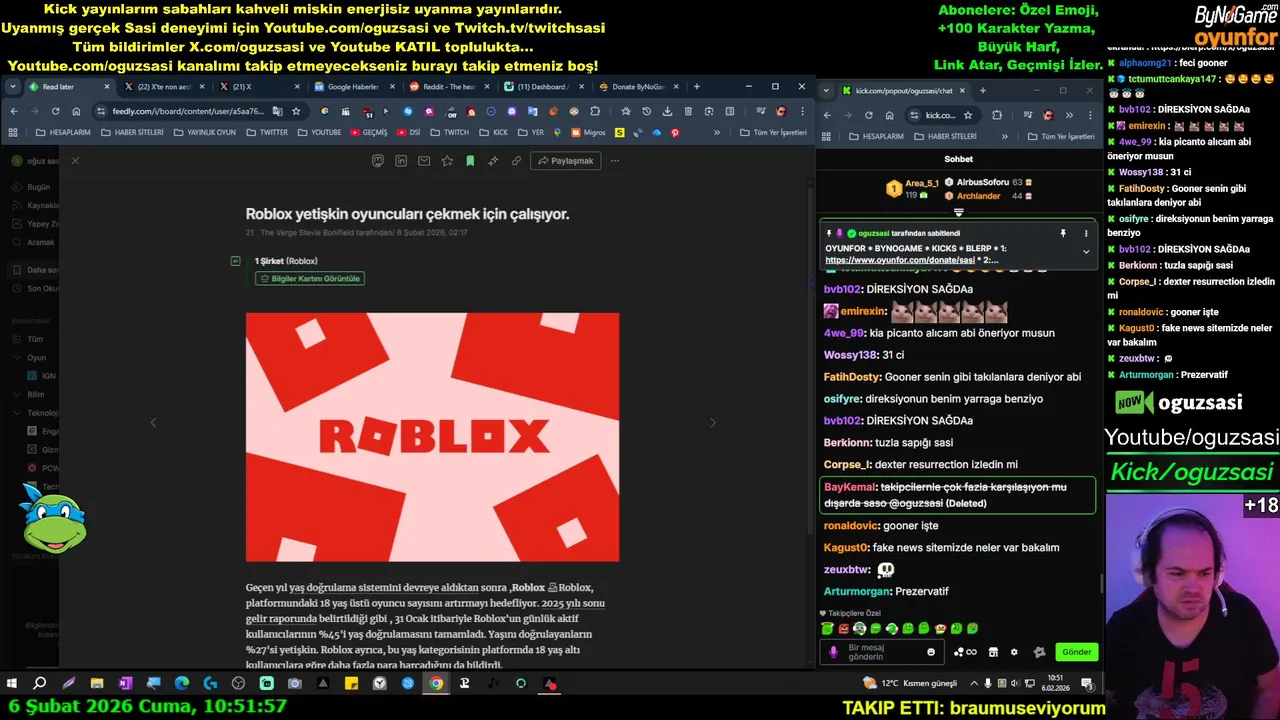Open the GEÇMİŞ YouTube bookmark
Viewport: 1280px width, 720px height.
click(x=369, y=132)
